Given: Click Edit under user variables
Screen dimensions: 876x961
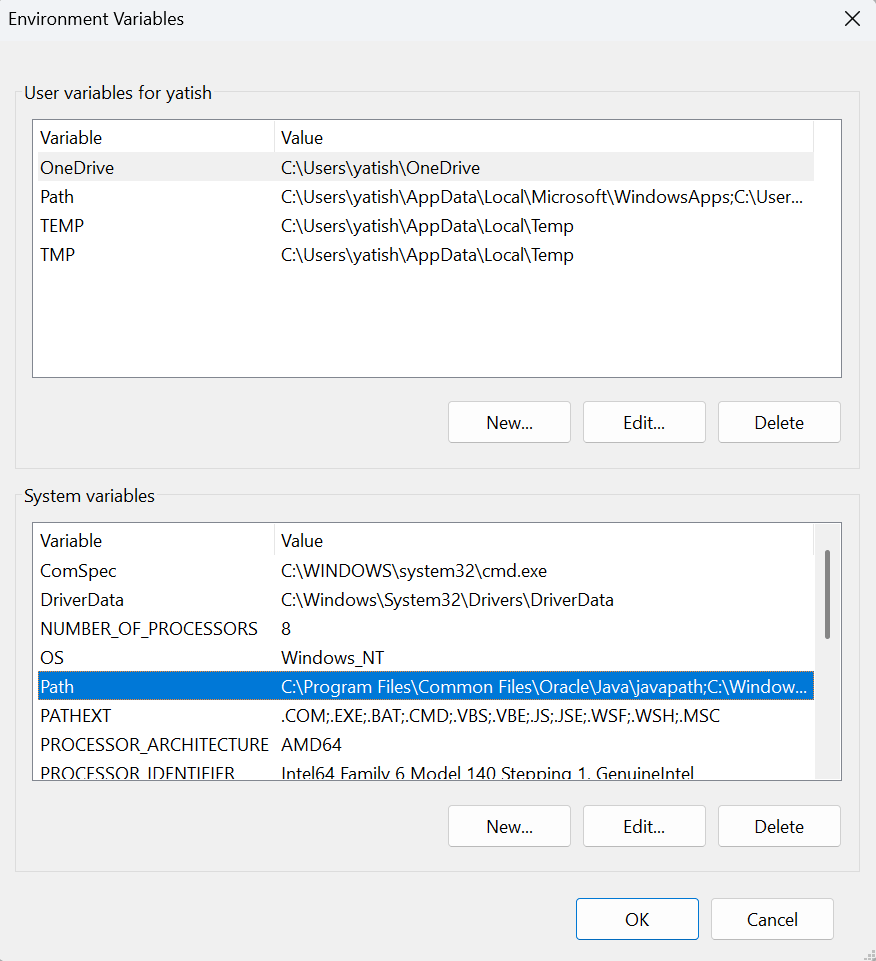Looking at the screenshot, I should coord(643,421).
